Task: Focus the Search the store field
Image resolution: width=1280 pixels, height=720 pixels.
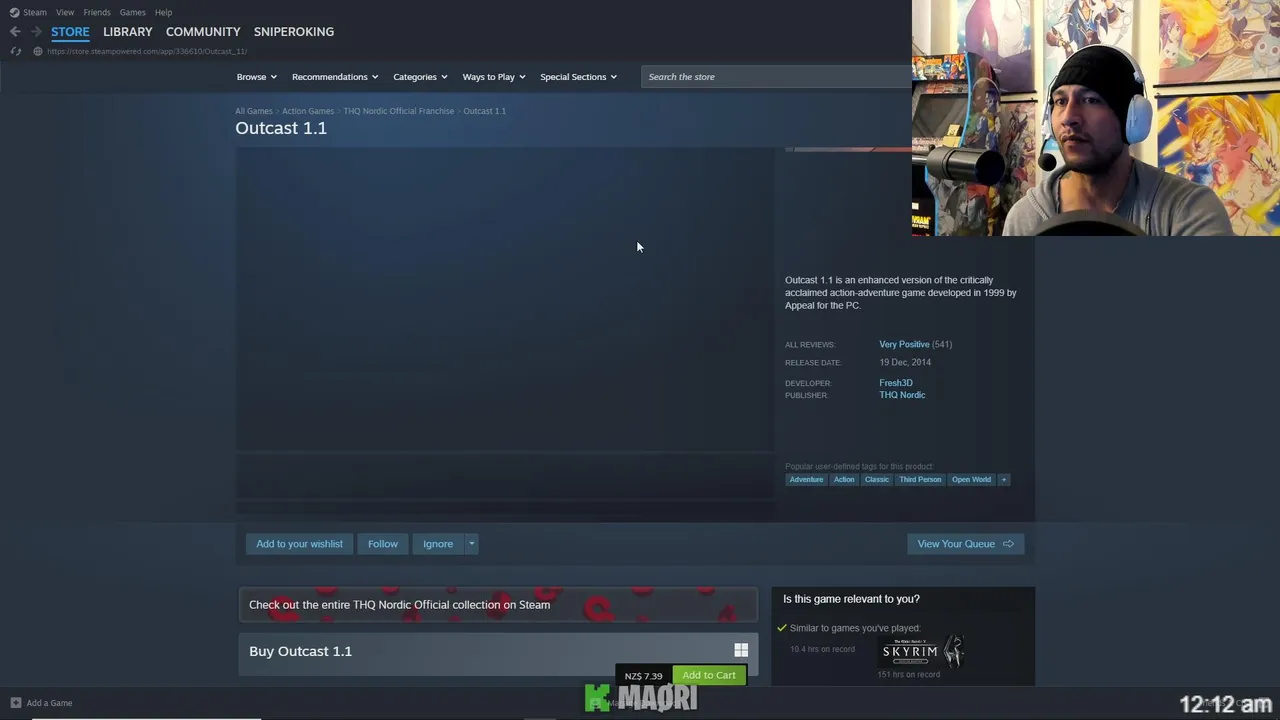Action: pyautogui.click(x=776, y=77)
